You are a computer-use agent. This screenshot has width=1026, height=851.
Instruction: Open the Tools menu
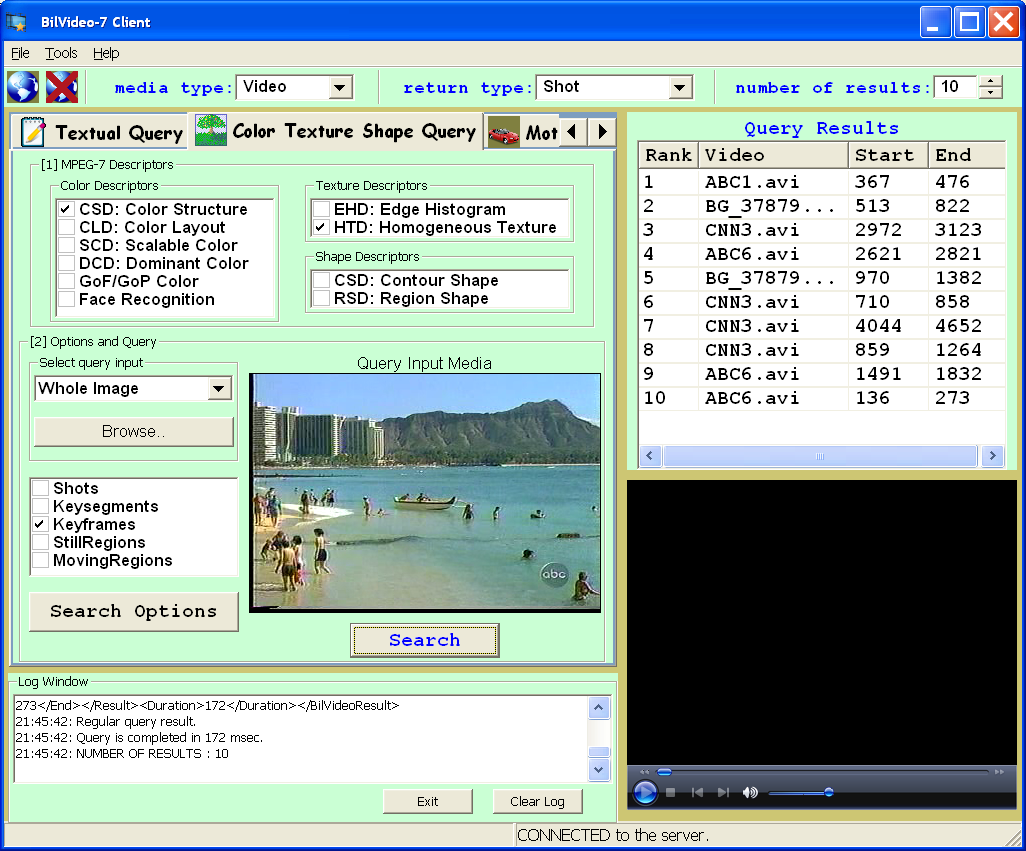point(61,53)
